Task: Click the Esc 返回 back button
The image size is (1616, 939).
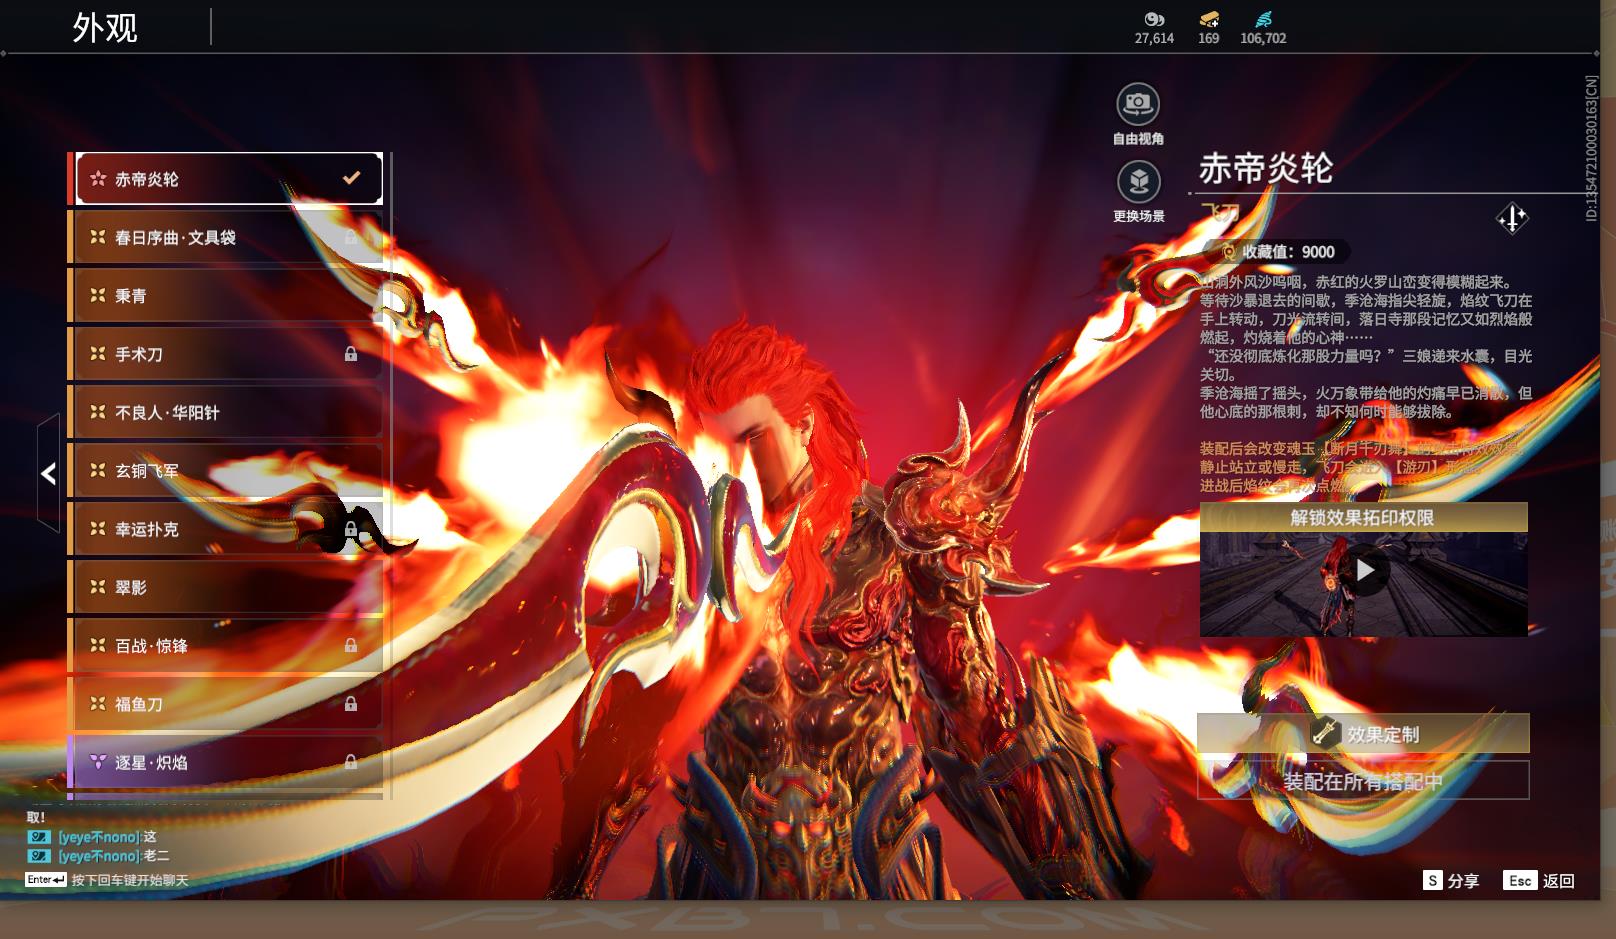Action: [x=1539, y=881]
